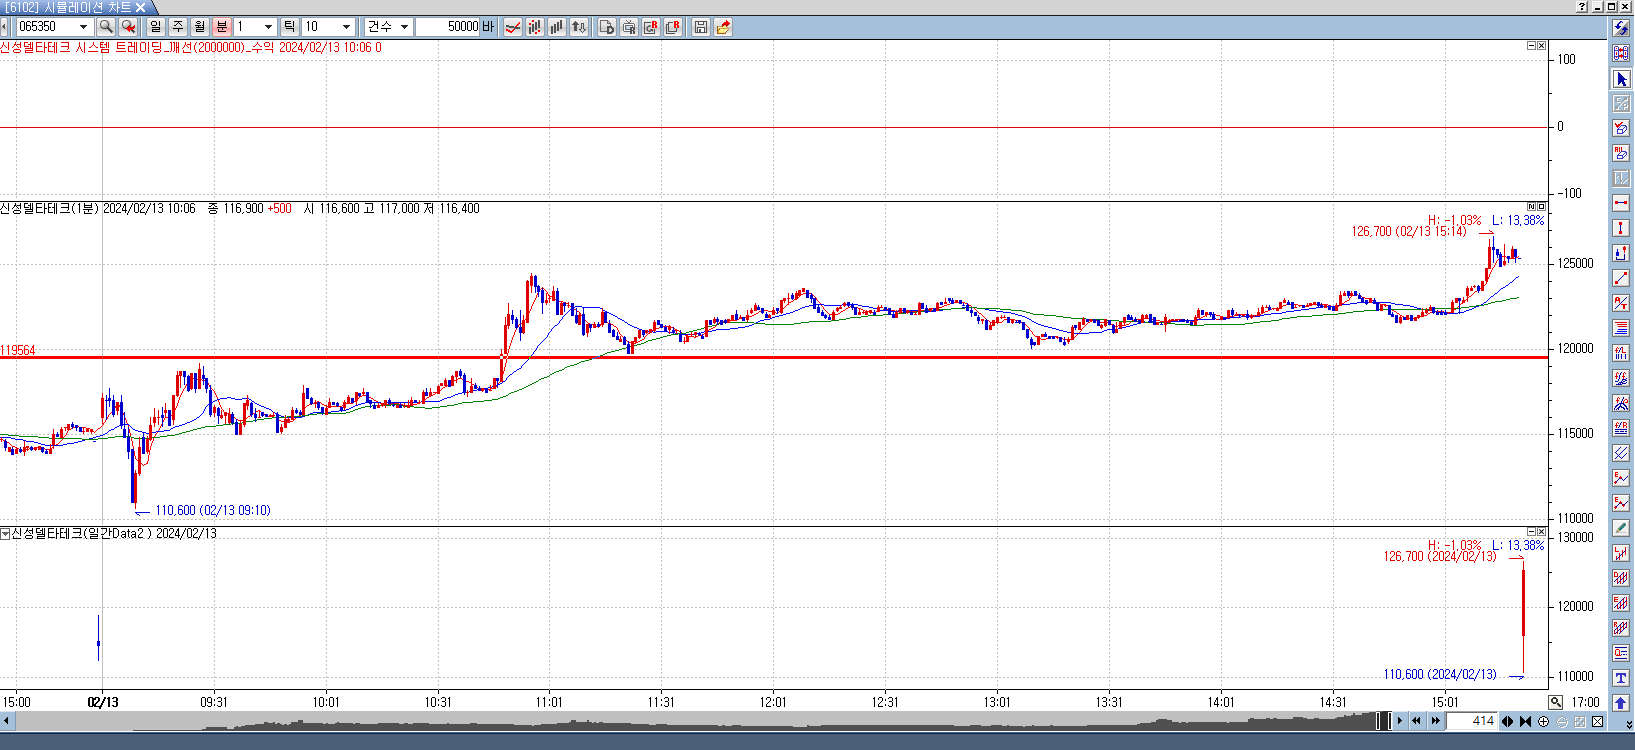Screen dimensions: 1635x750
Task: Click the zoom in plus icon
Action: click(x=1543, y=721)
